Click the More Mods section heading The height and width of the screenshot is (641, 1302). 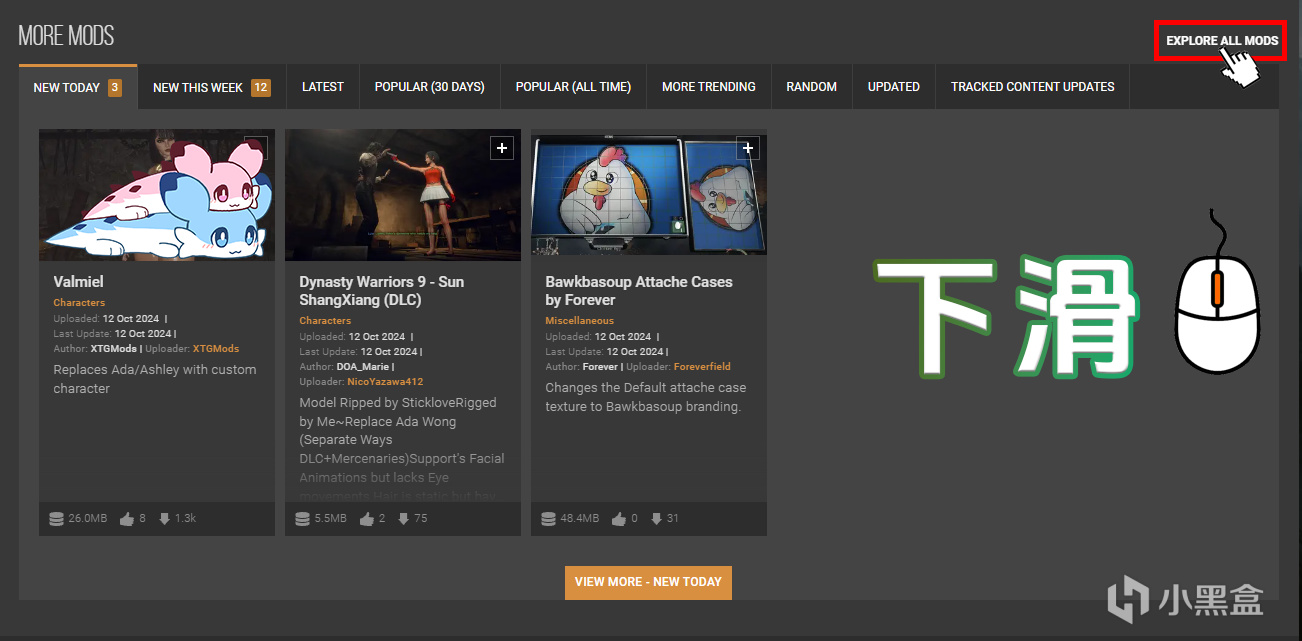pyautogui.click(x=66, y=36)
